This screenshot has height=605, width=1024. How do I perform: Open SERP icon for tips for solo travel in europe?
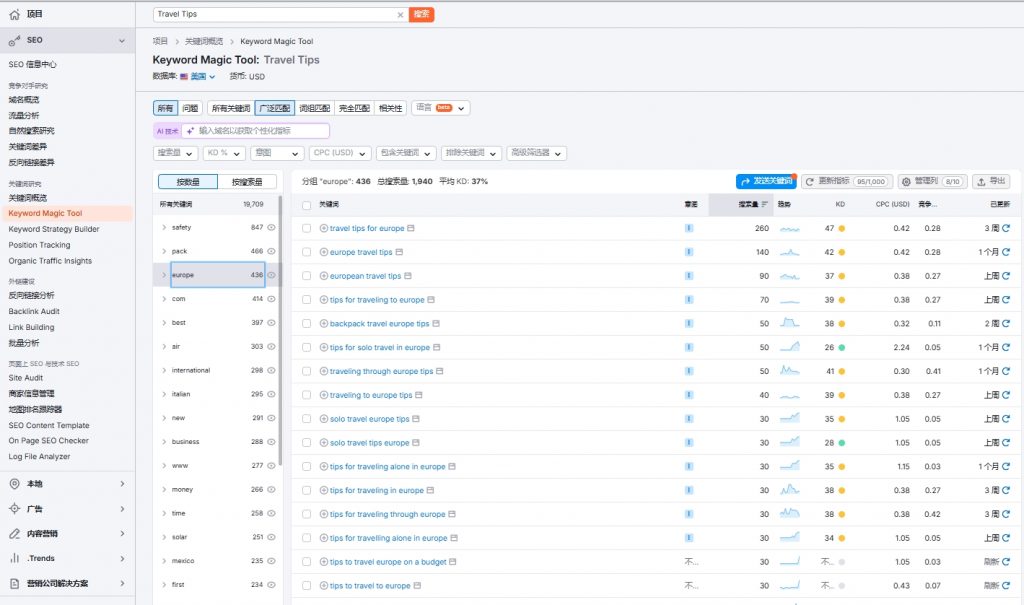[436, 348]
